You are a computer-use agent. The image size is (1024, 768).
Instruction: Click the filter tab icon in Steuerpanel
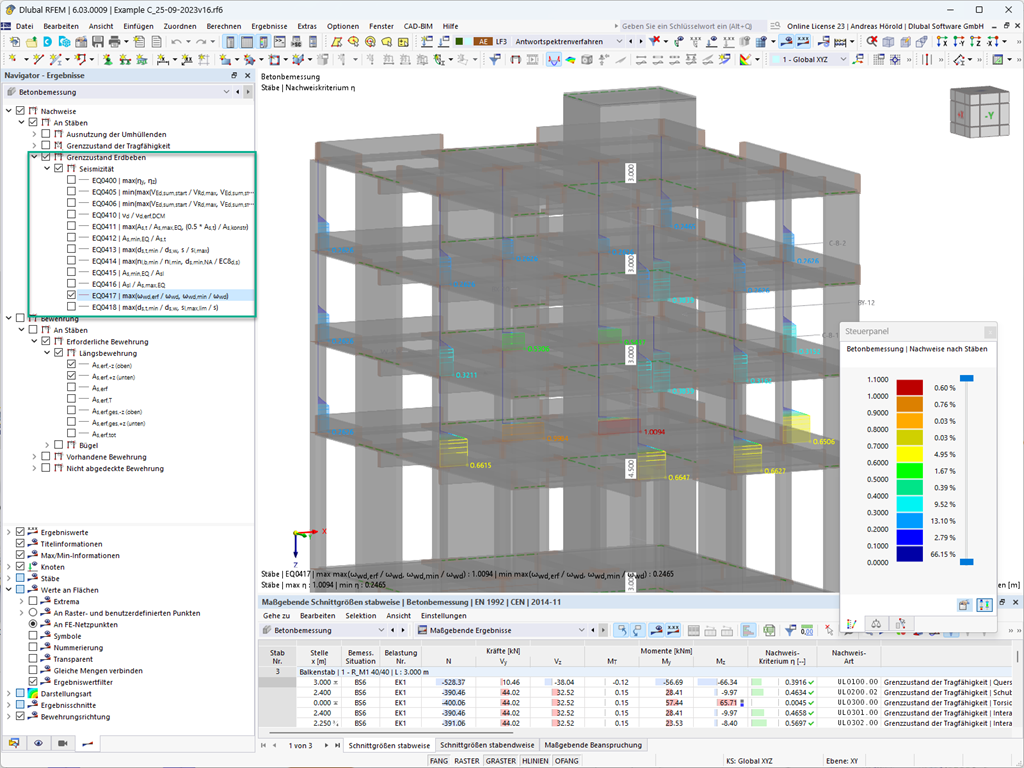pos(901,624)
